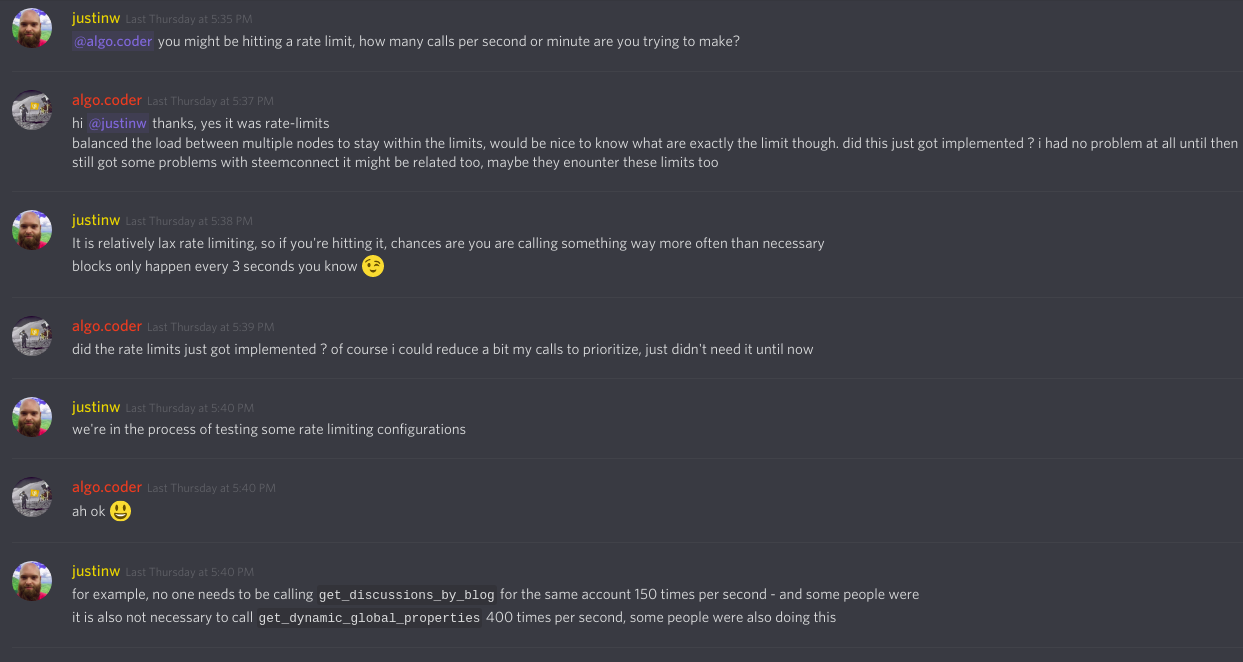The height and width of the screenshot is (662, 1243).
Task: Click the justinw username on the 5:38 PM message
Action: 96,220
